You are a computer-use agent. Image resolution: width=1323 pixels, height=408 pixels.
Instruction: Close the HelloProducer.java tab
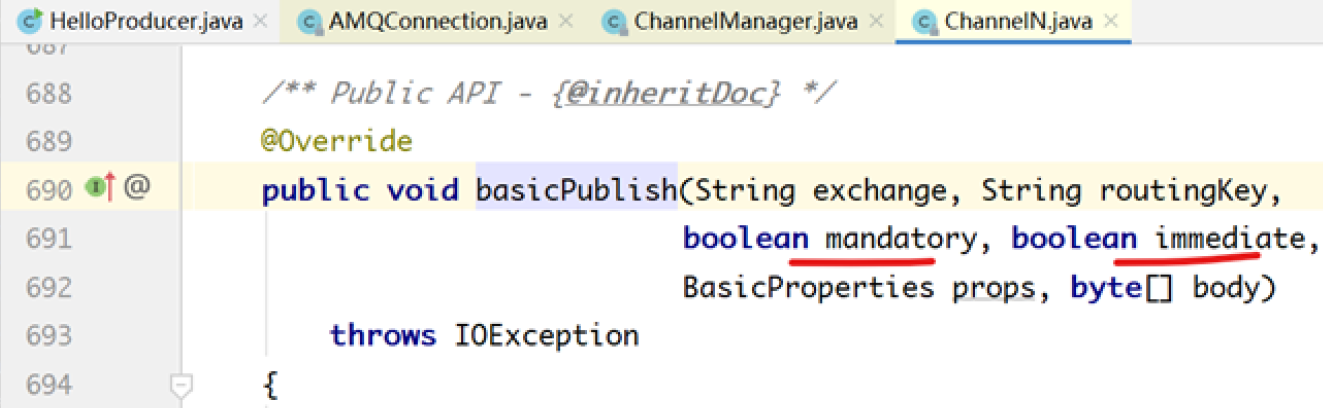(261, 20)
